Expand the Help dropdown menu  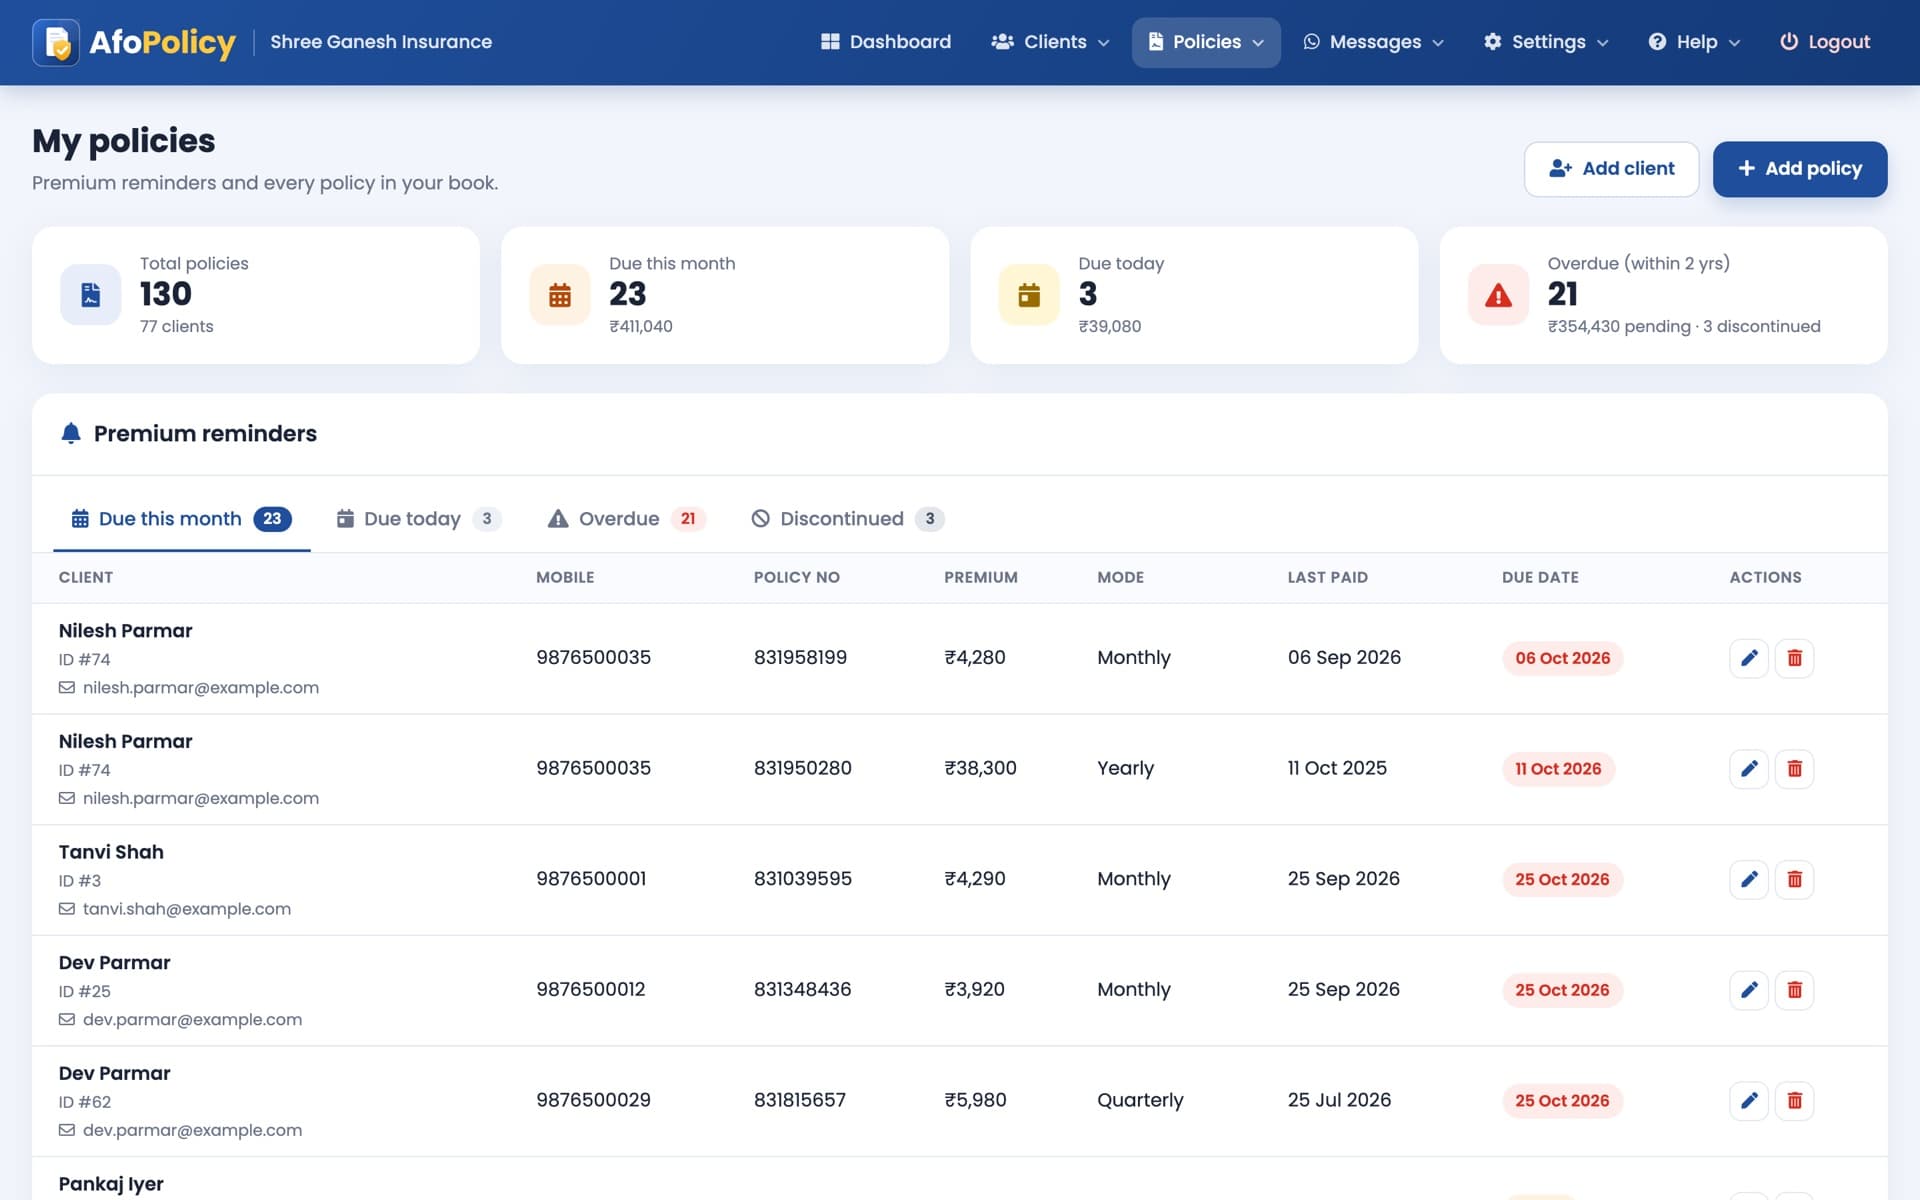coord(1695,42)
